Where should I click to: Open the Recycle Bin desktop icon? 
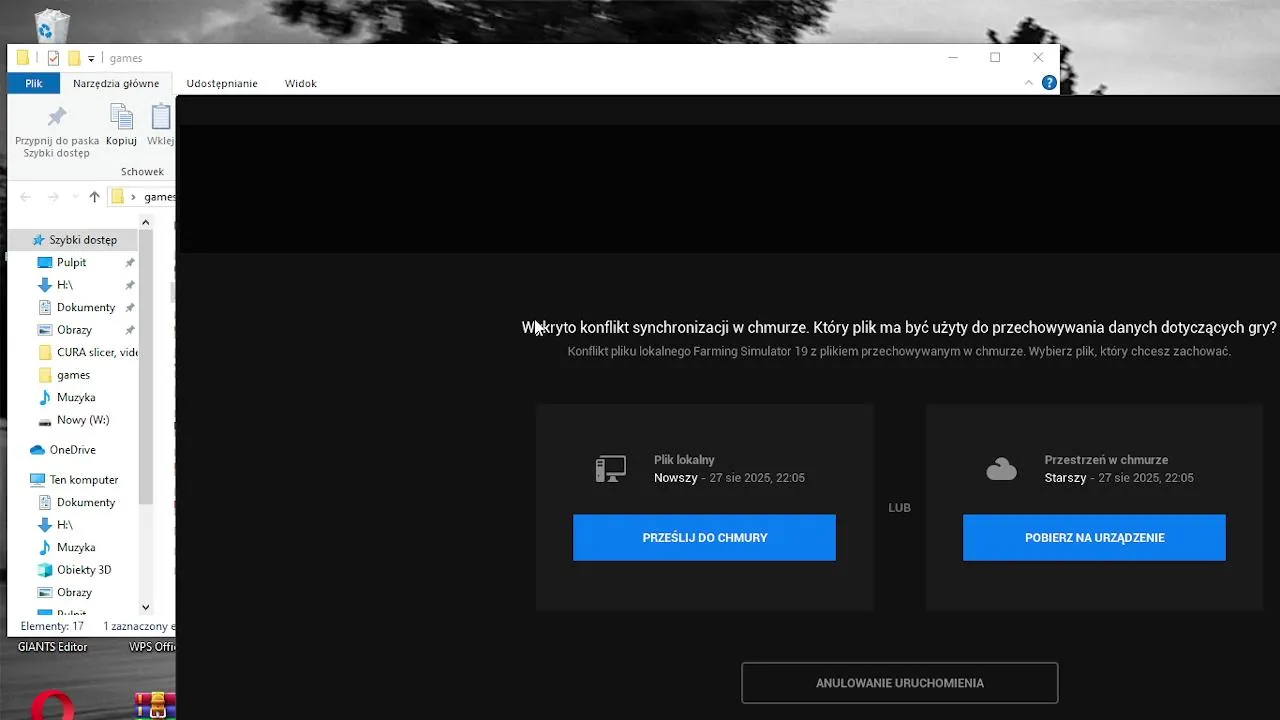52,25
